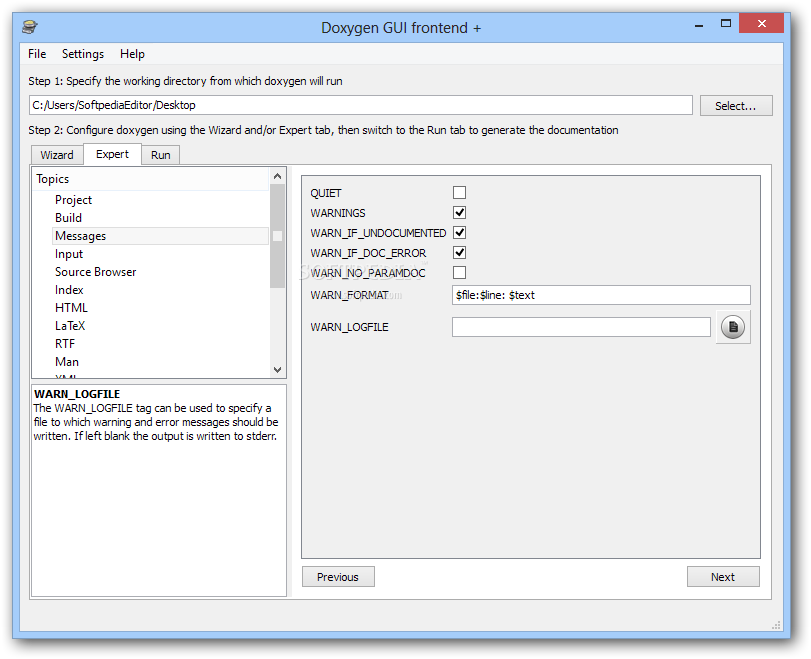Click the Topics scrollbar thumb

[277, 236]
